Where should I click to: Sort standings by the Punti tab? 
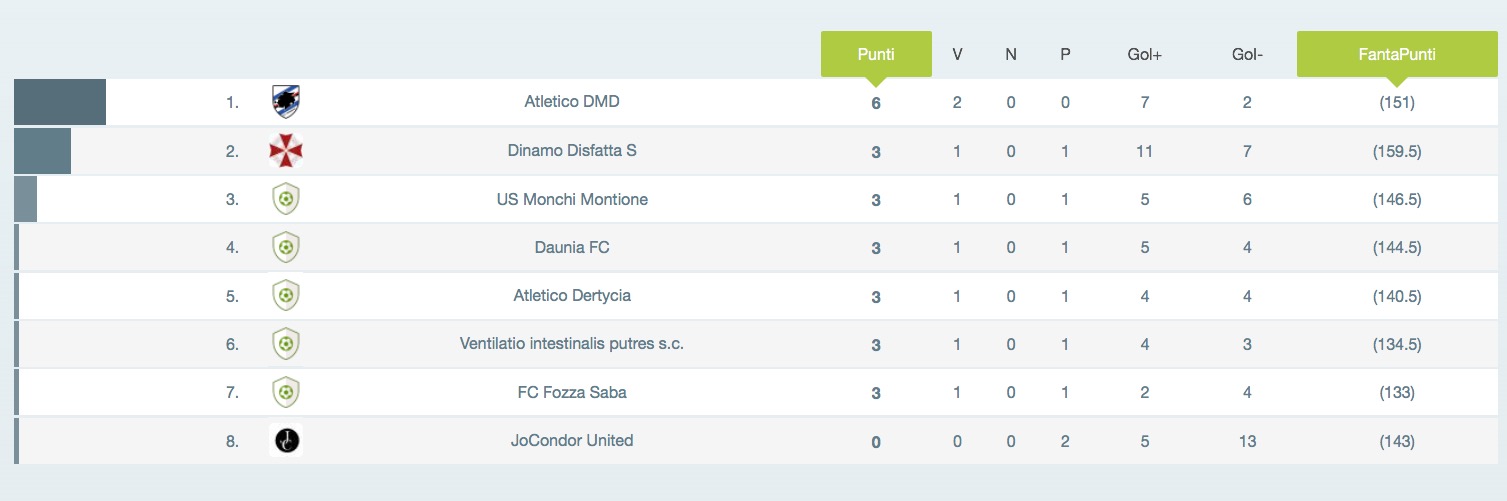(x=876, y=55)
